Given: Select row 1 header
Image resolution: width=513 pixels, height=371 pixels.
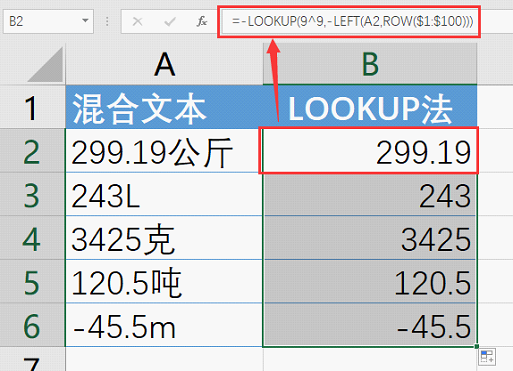Looking at the screenshot, I should [32, 107].
